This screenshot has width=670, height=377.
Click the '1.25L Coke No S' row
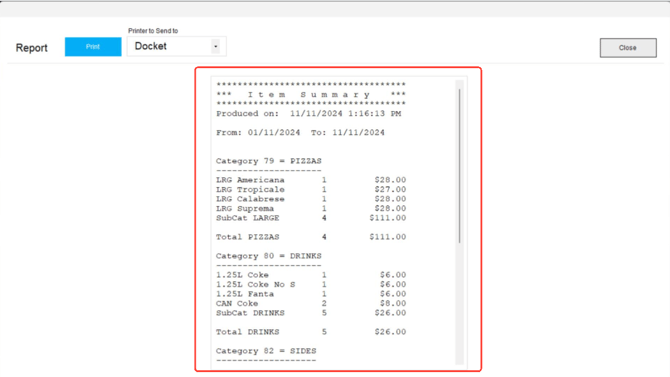coord(311,284)
